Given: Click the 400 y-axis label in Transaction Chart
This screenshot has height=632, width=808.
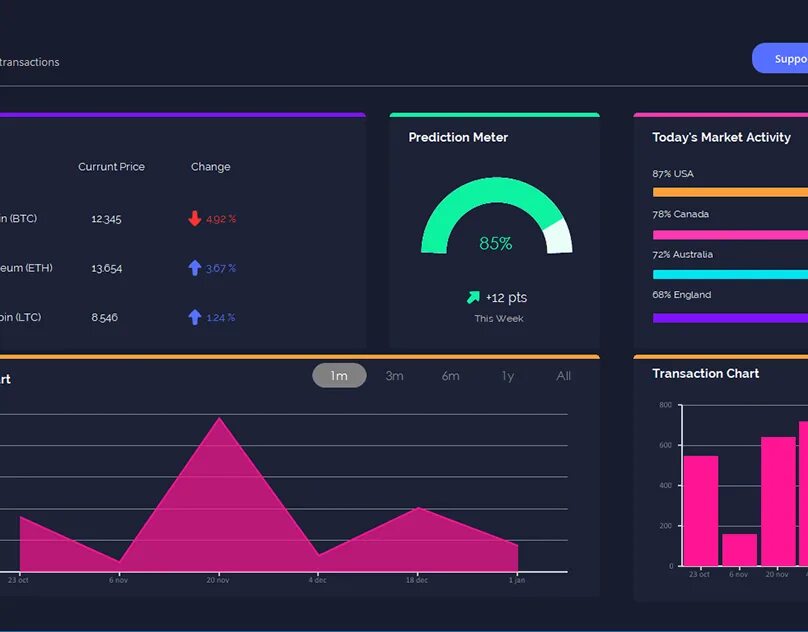Looking at the screenshot, I should [x=665, y=486].
